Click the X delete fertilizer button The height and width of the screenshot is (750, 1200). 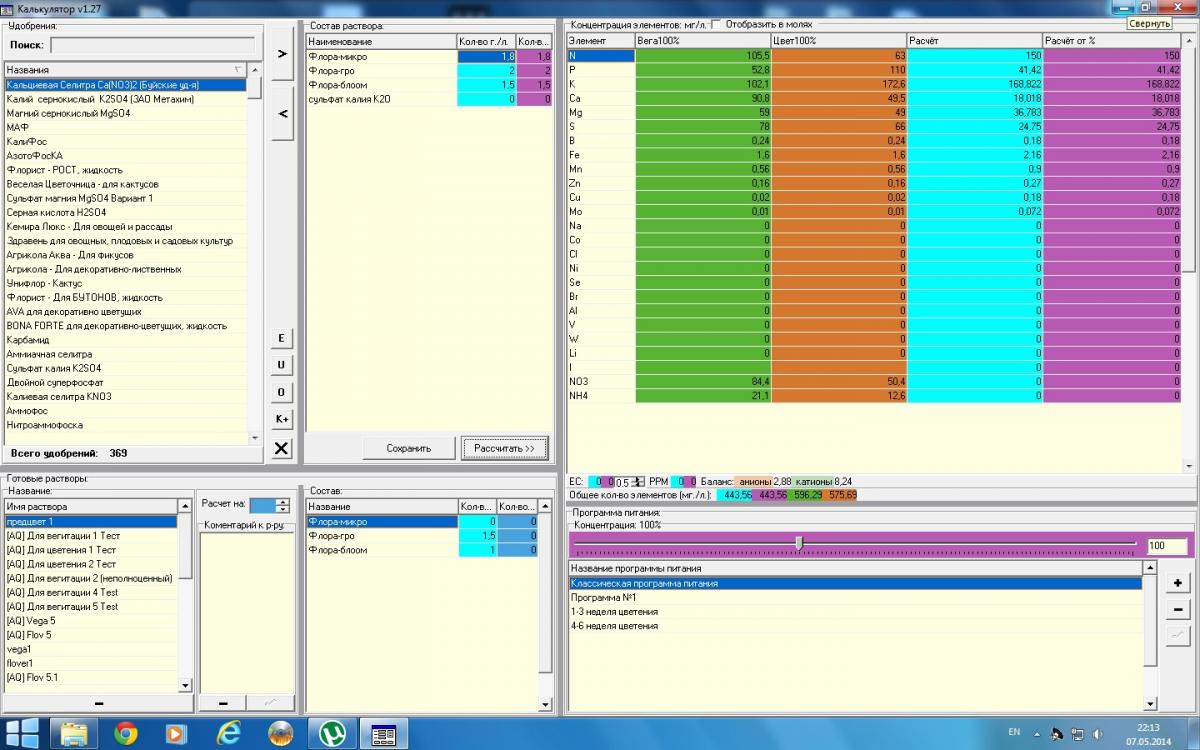[x=282, y=449]
